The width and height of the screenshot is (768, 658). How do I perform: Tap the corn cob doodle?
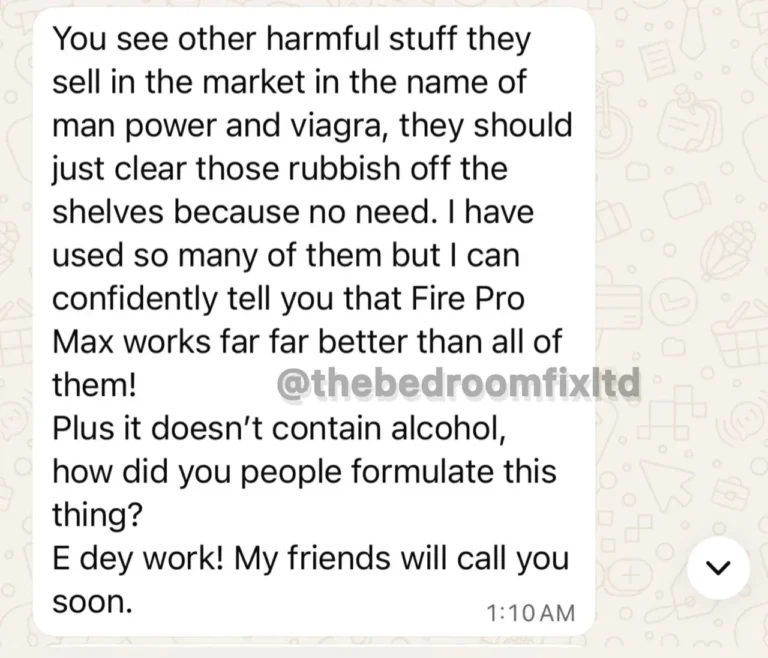727,250
